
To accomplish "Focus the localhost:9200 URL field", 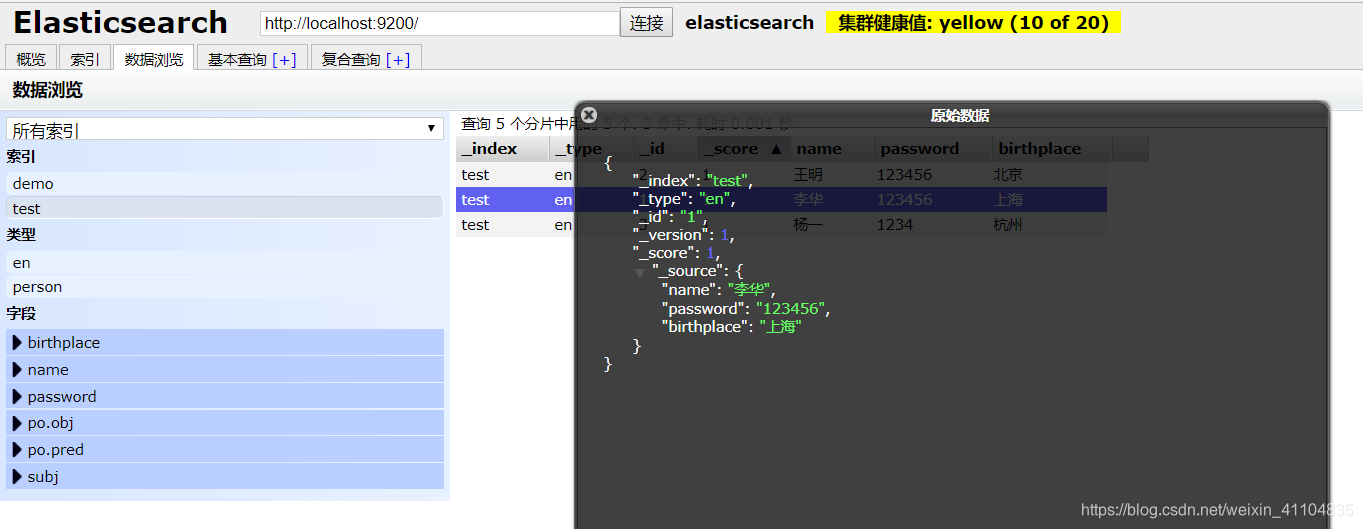I will [x=440, y=23].
